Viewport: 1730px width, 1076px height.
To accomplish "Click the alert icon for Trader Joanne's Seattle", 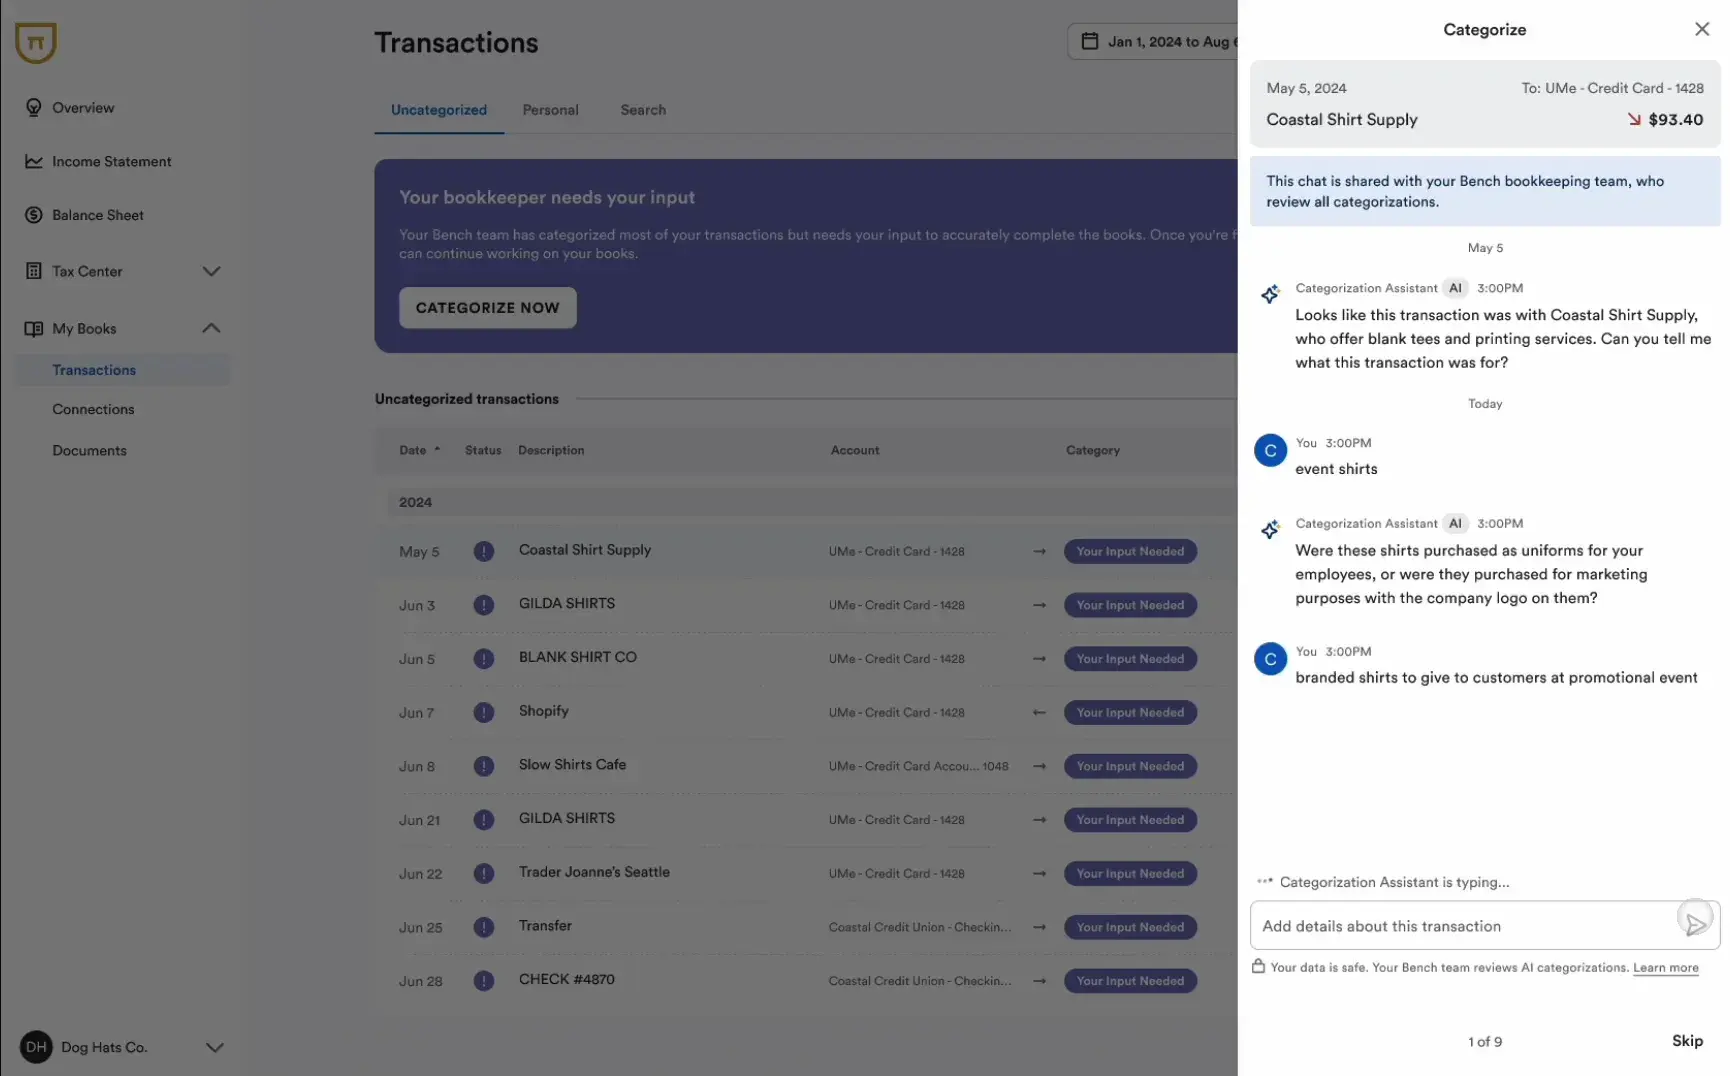I will tap(483, 873).
